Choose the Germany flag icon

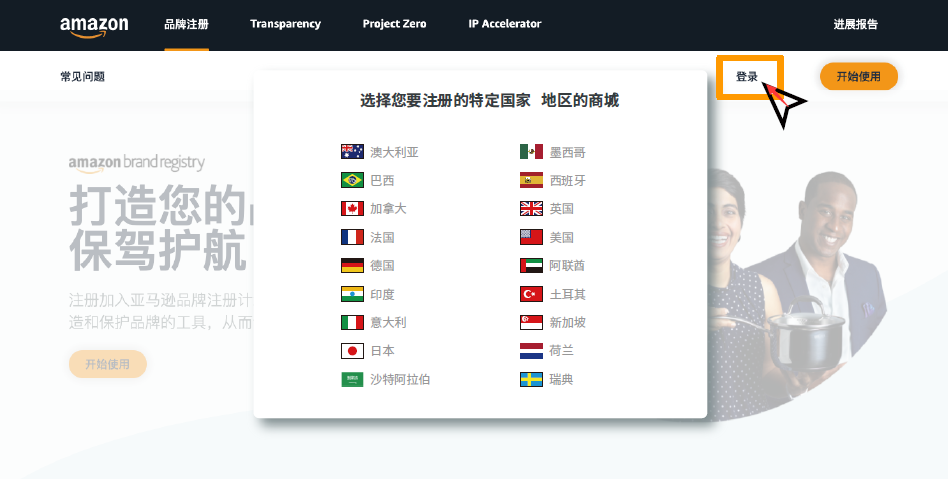click(352, 266)
